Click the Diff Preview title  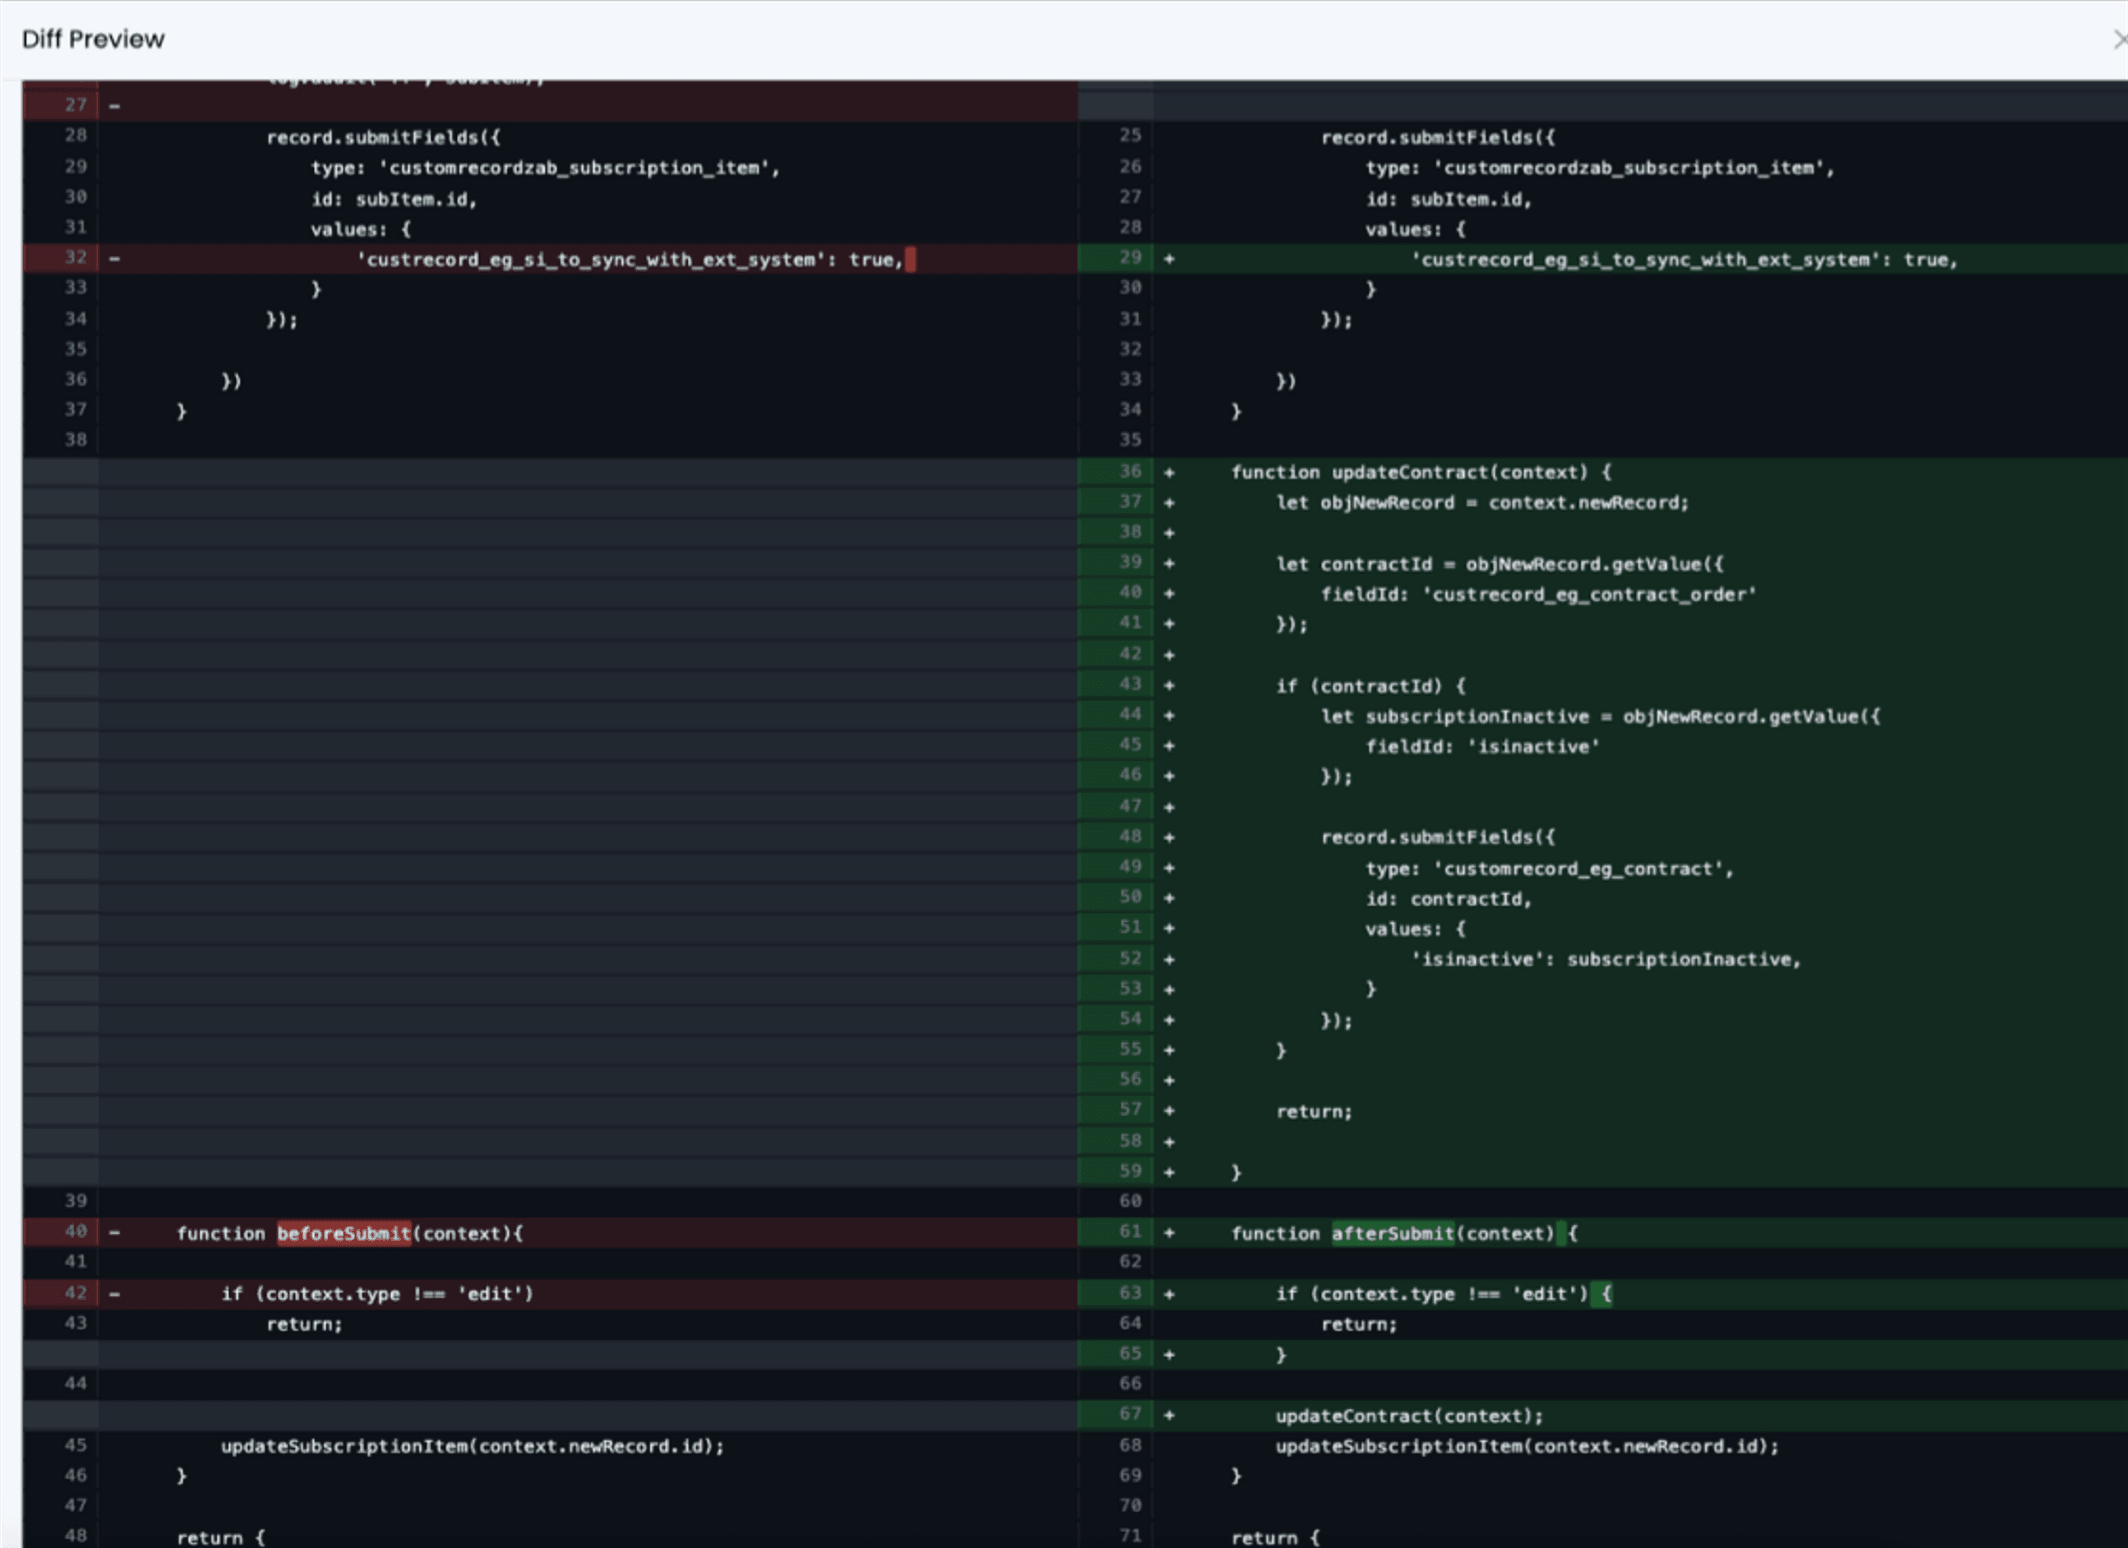[92, 38]
